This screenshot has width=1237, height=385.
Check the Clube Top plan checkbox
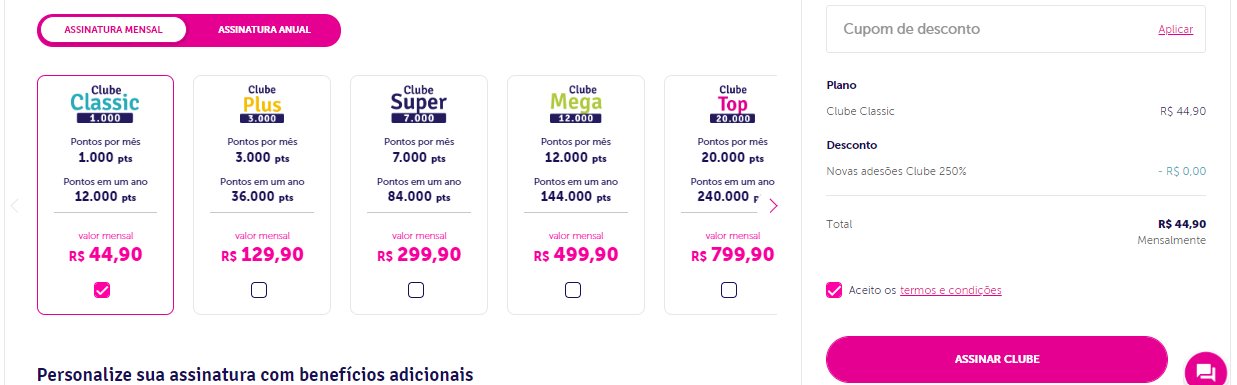point(729,290)
